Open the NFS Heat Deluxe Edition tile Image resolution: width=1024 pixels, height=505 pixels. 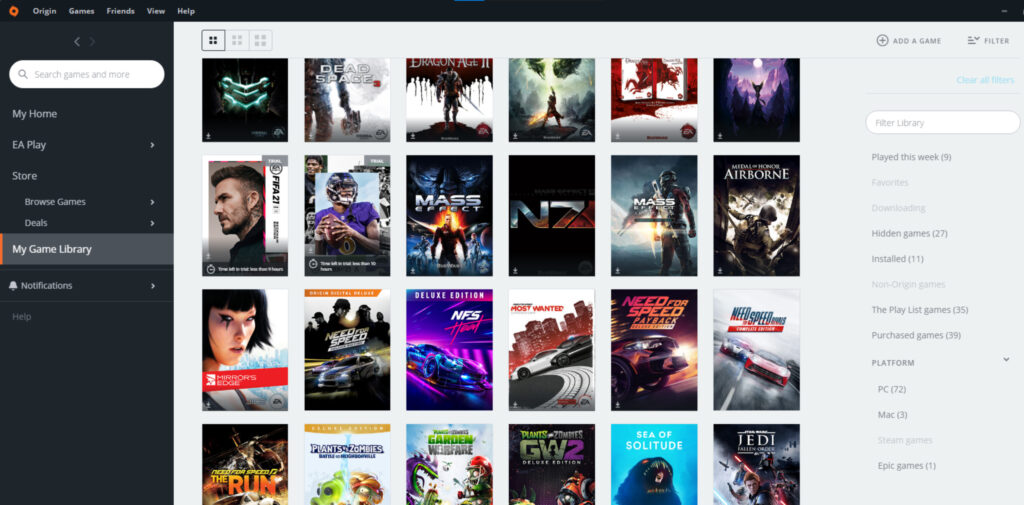[449, 350]
